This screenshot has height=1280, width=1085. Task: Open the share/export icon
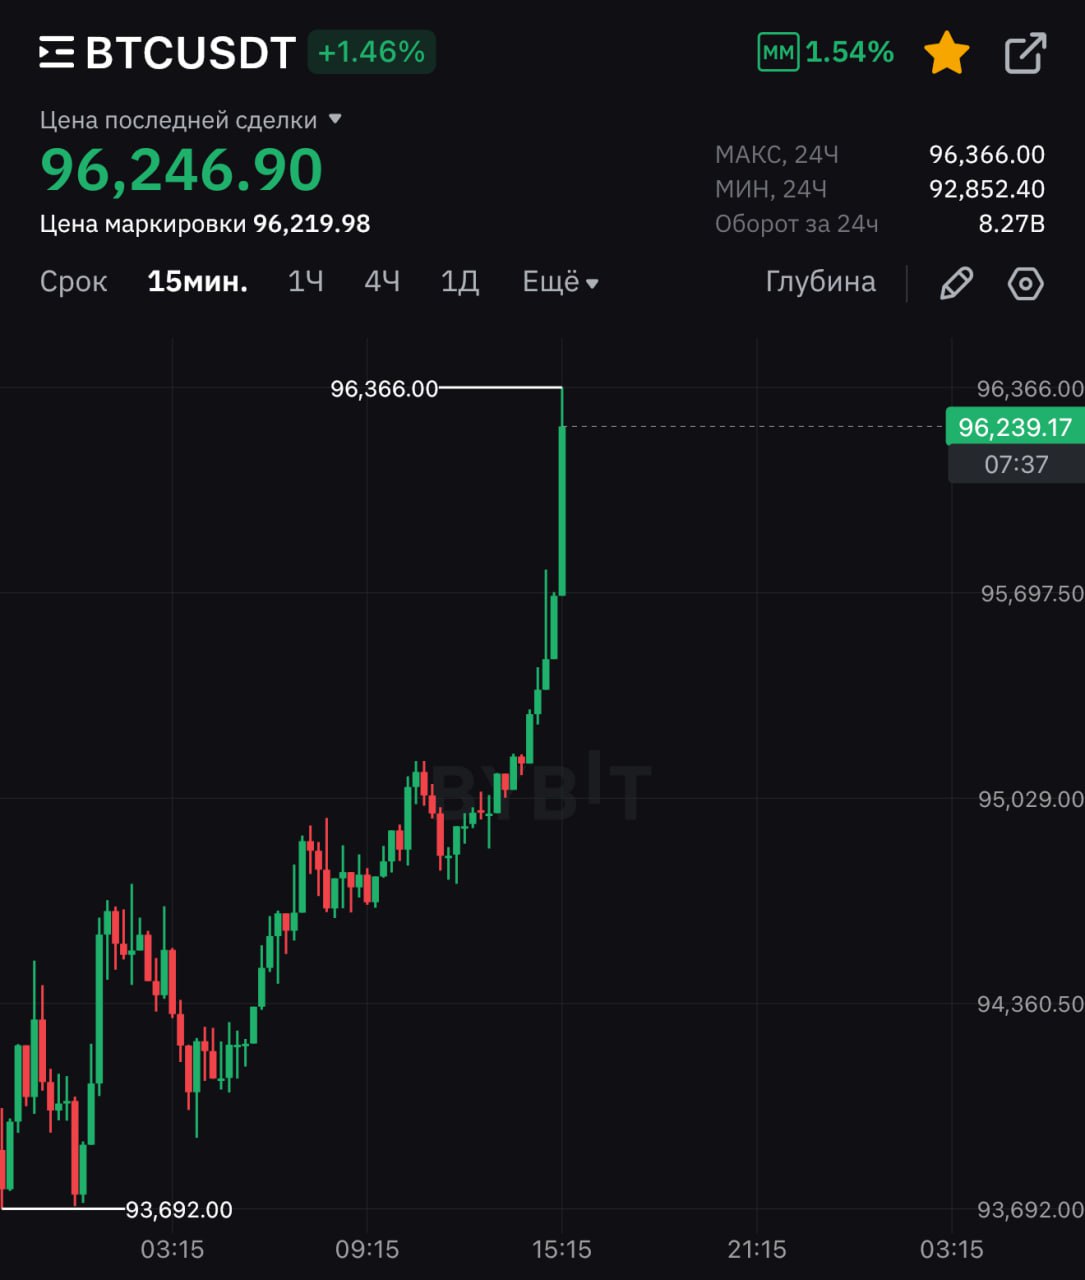[x=1025, y=53]
